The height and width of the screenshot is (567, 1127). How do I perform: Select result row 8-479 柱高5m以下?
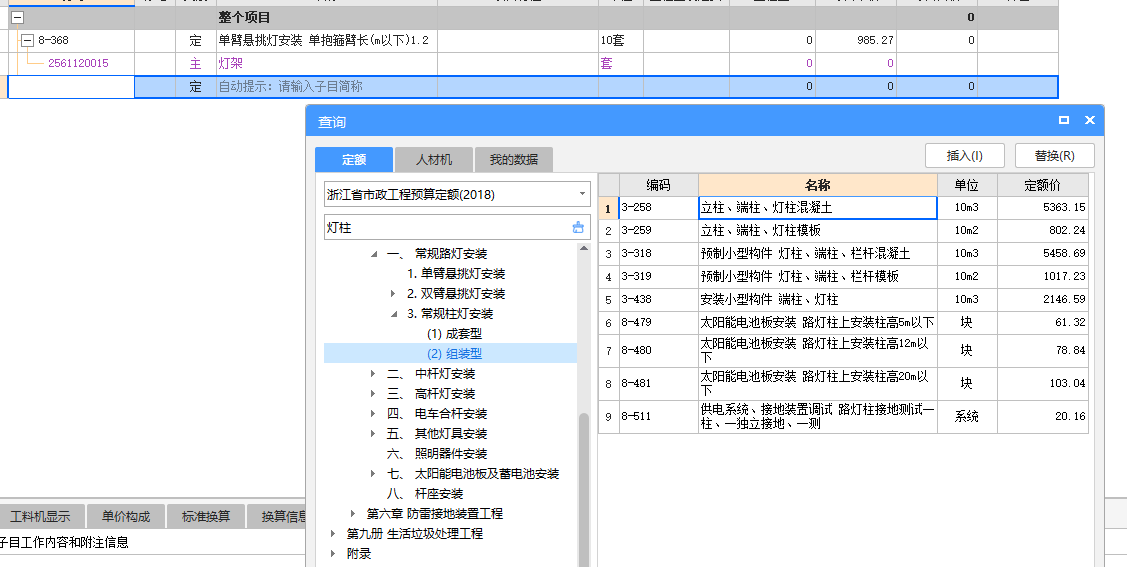pyautogui.click(x=844, y=323)
